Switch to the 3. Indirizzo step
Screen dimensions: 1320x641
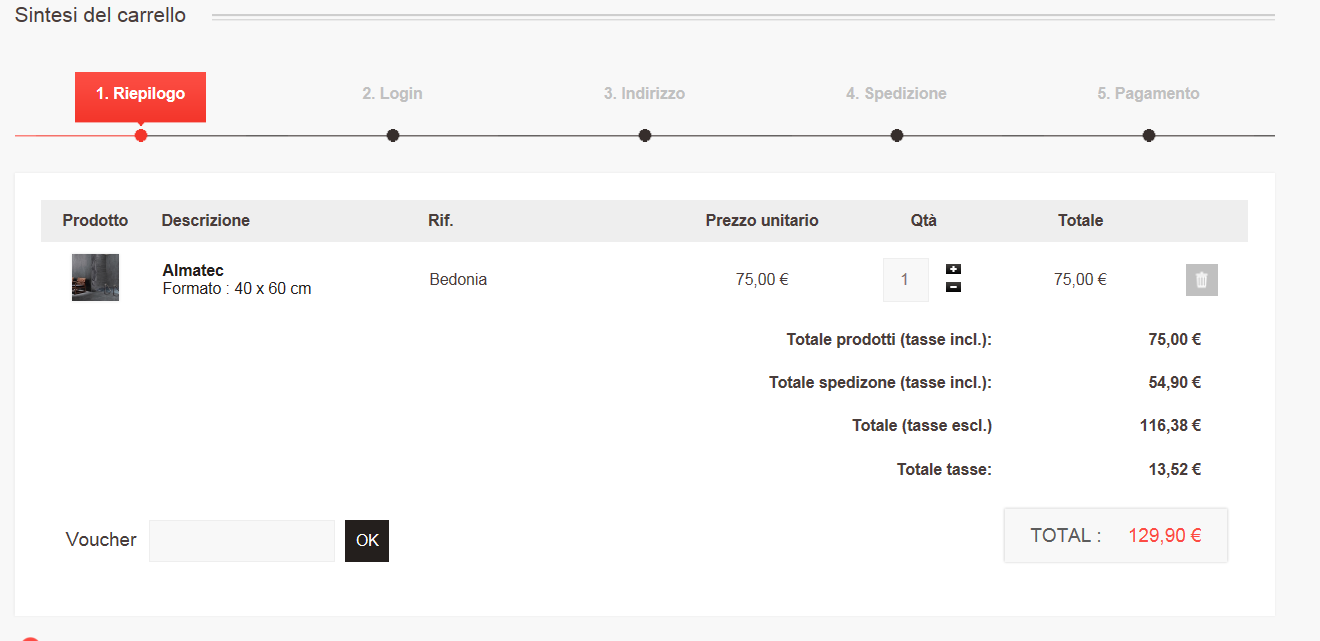coord(644,94)
